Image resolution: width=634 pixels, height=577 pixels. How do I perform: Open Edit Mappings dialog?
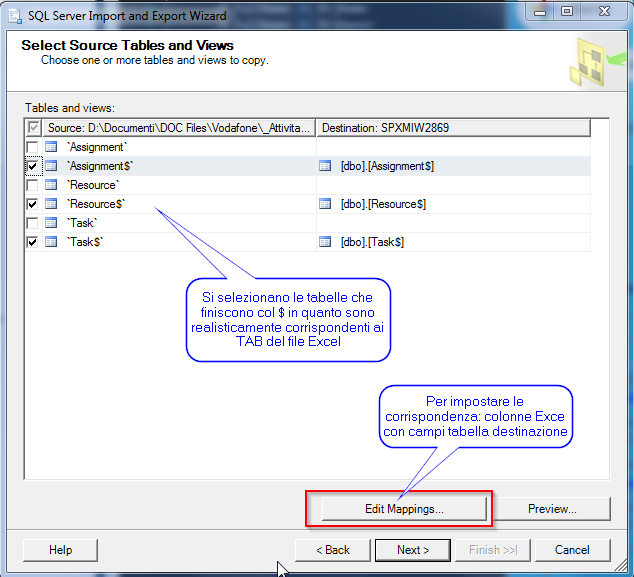404,509
